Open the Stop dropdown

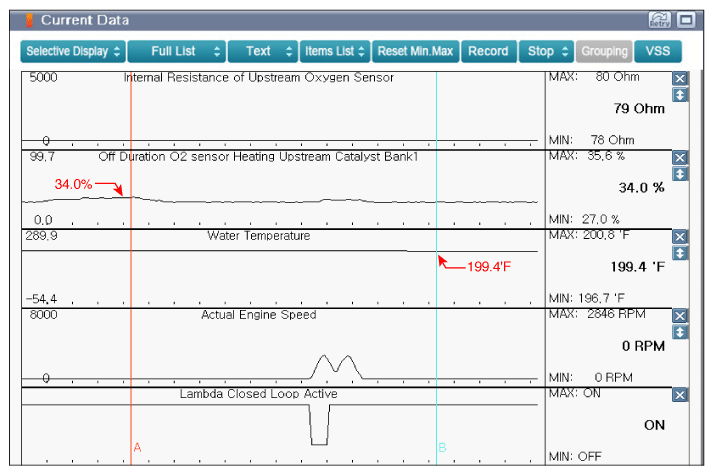(546, 51)
